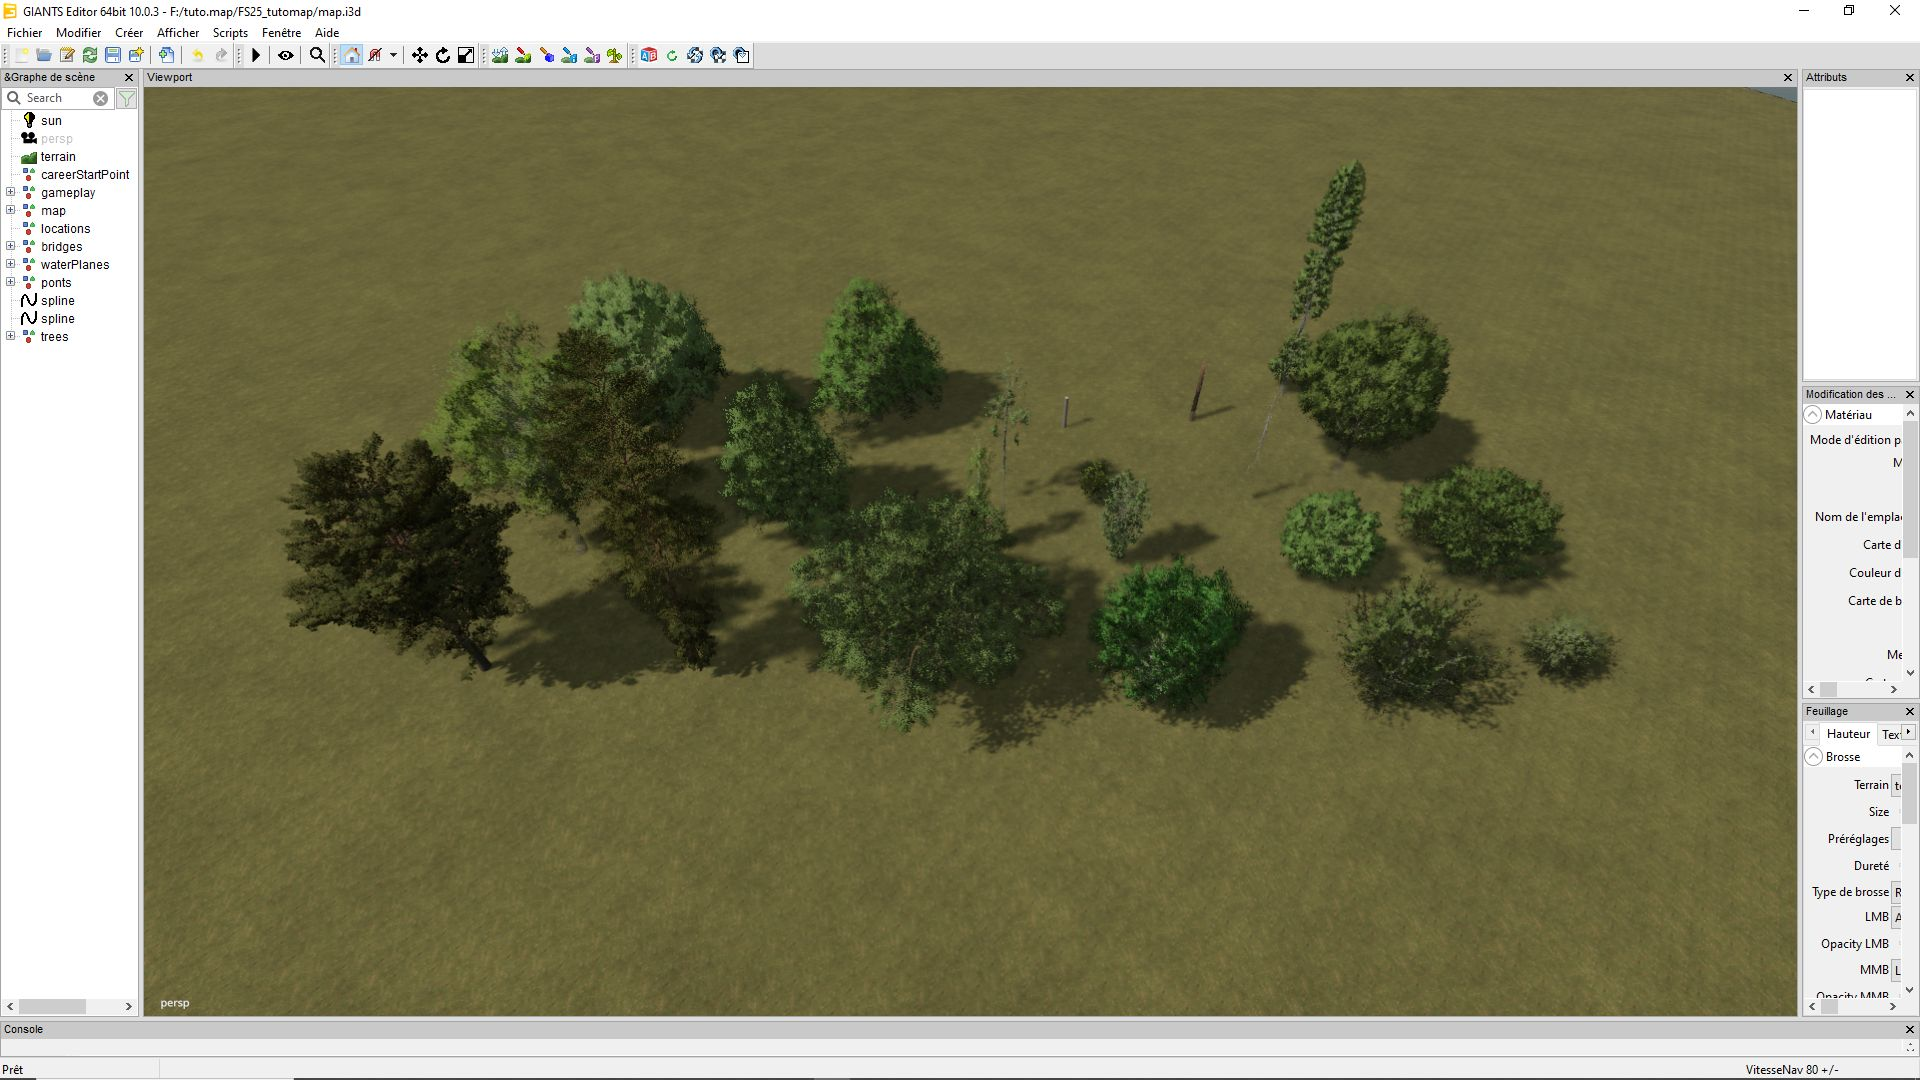Screen dimensions: 1920x1080
Task: Toggle the scene graph filter button
Action: 127,98
